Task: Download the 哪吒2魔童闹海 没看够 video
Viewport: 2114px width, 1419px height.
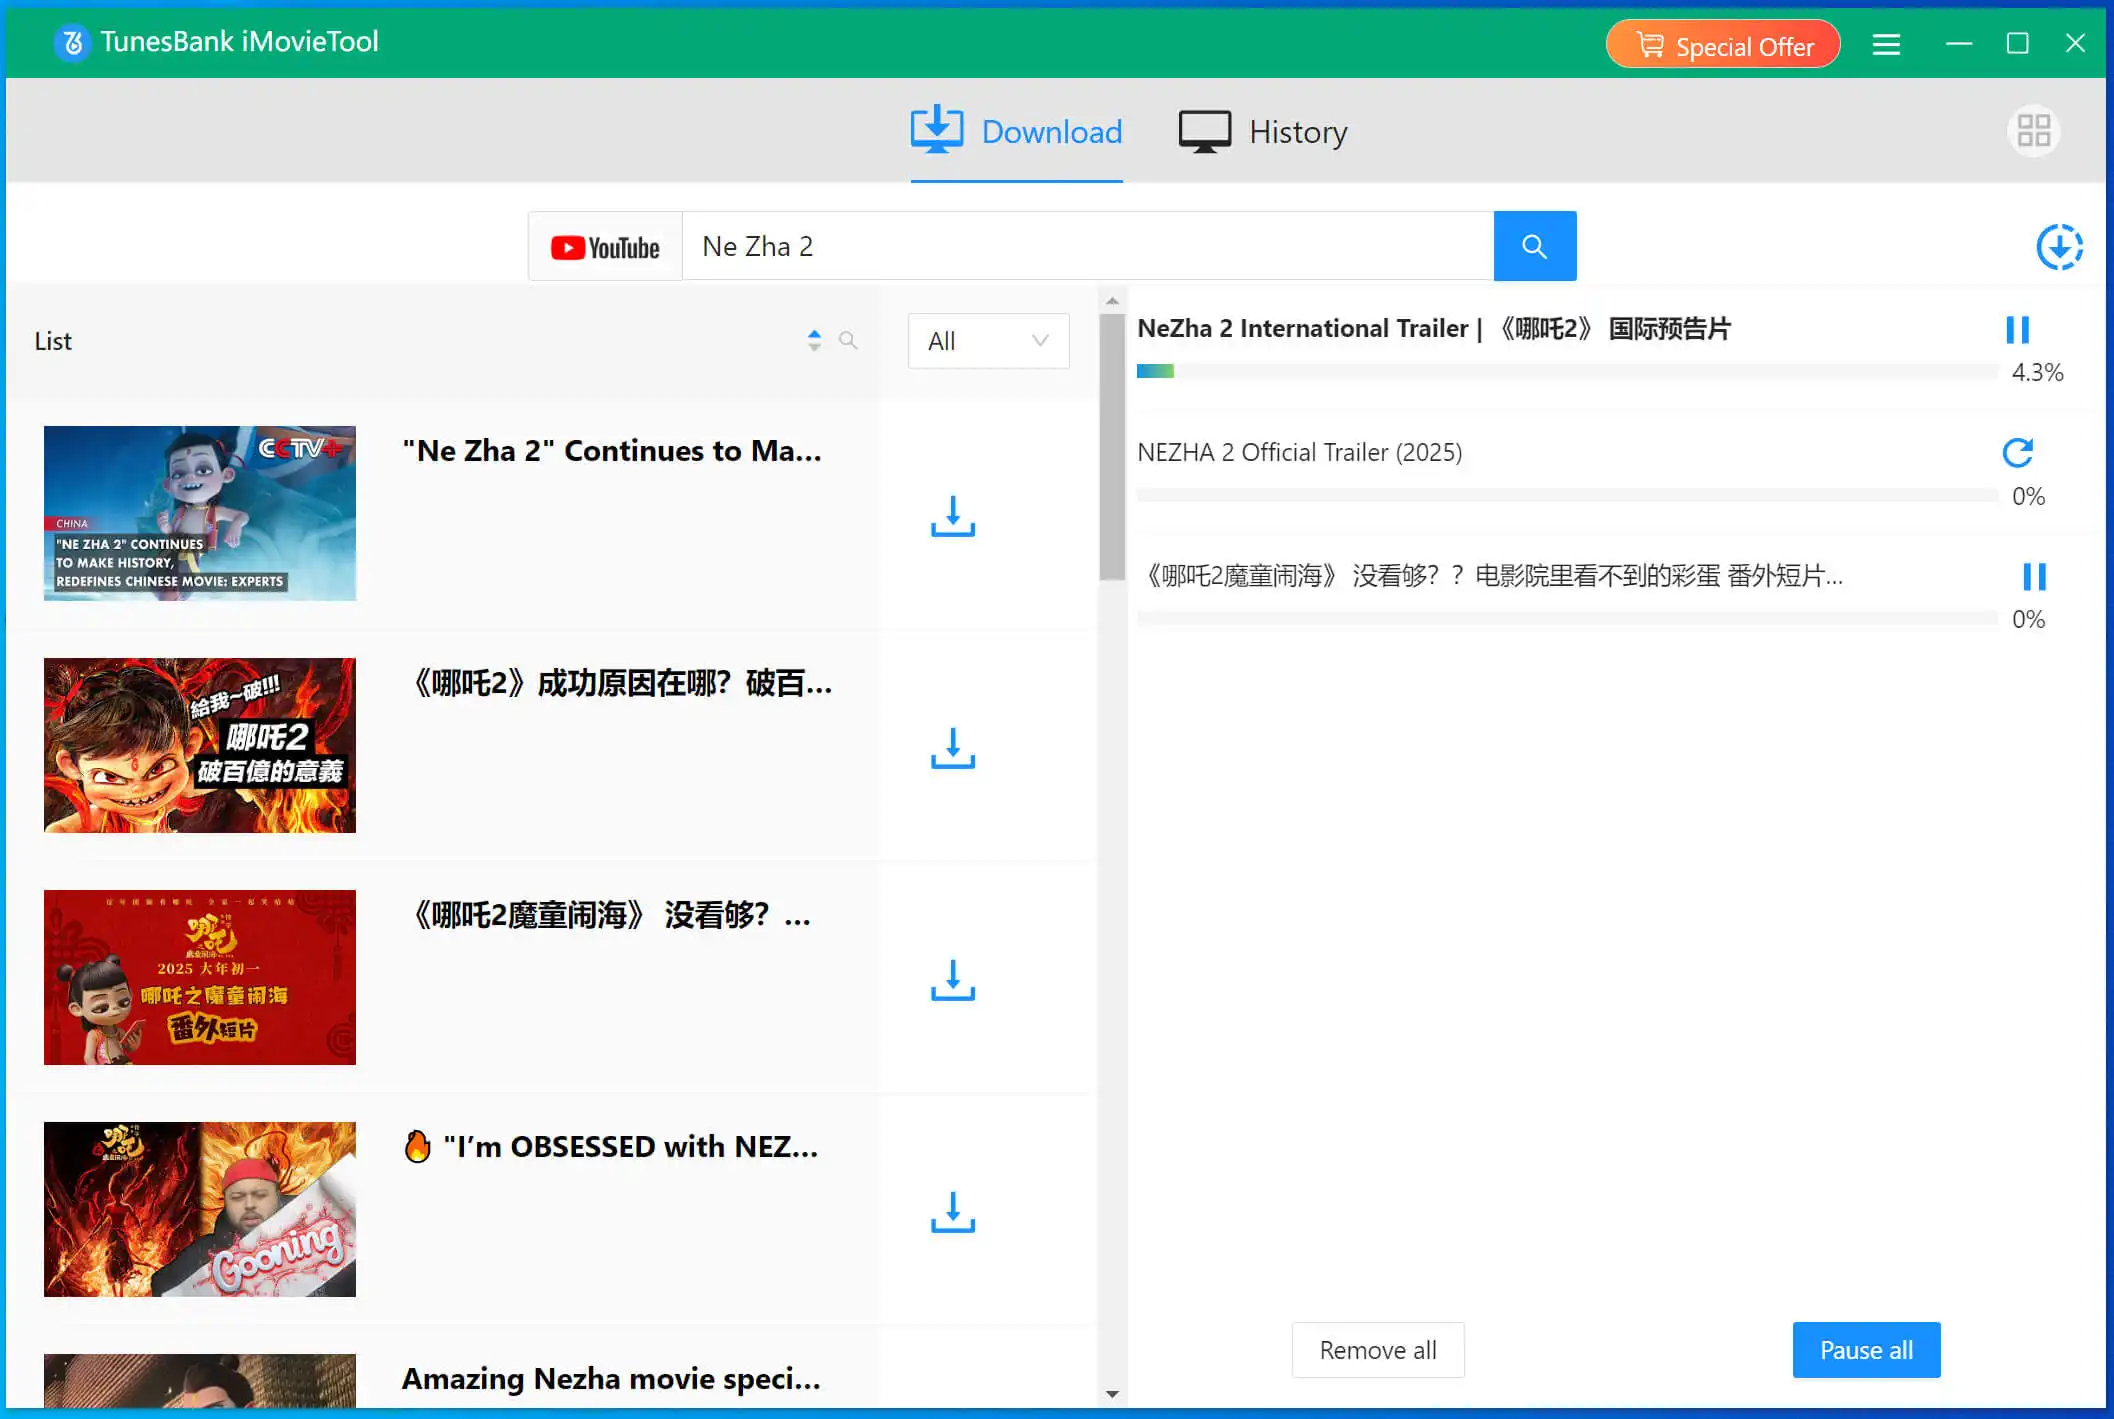Action: 953,980
